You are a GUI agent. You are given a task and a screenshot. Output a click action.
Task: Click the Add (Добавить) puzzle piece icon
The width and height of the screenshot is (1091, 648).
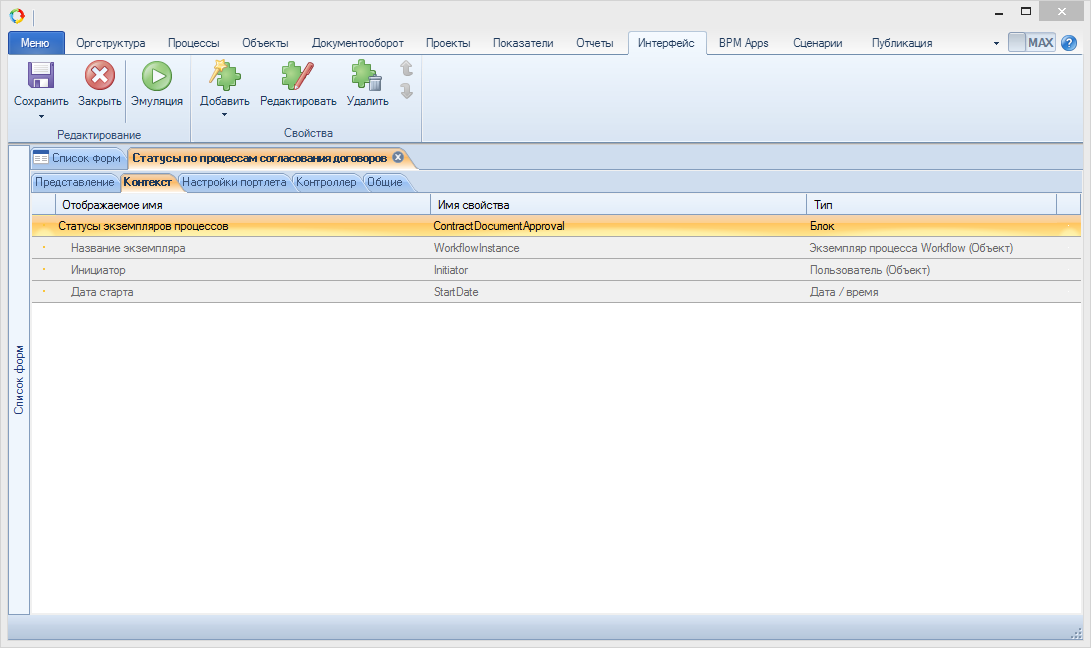pos(224,77)
